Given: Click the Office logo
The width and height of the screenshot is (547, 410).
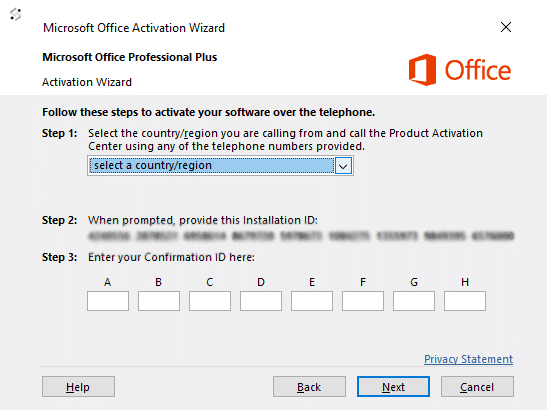Looking at the screenshot, I should [460, 70].
